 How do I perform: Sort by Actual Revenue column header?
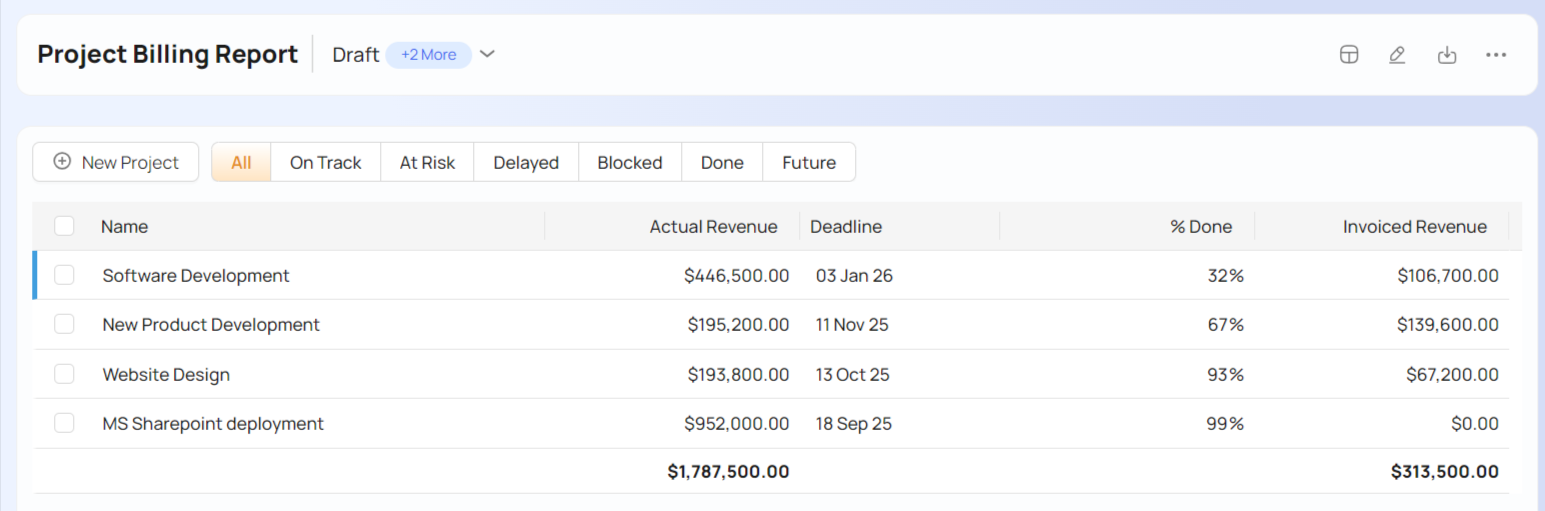tap(713, 227)
